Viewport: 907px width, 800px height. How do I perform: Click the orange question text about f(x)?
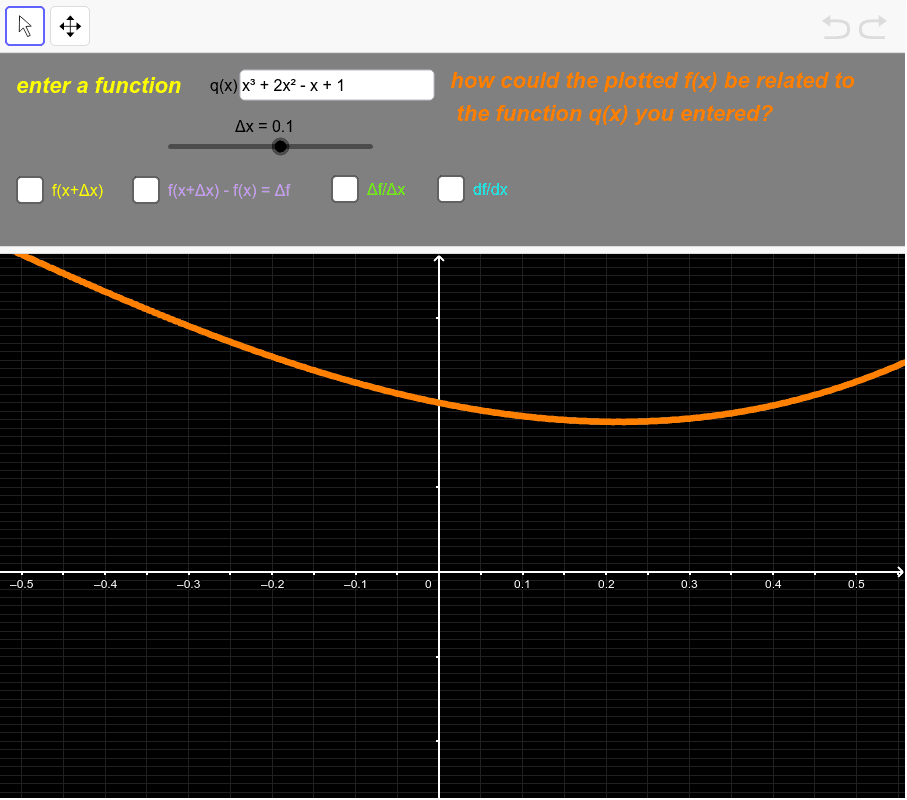652,97
